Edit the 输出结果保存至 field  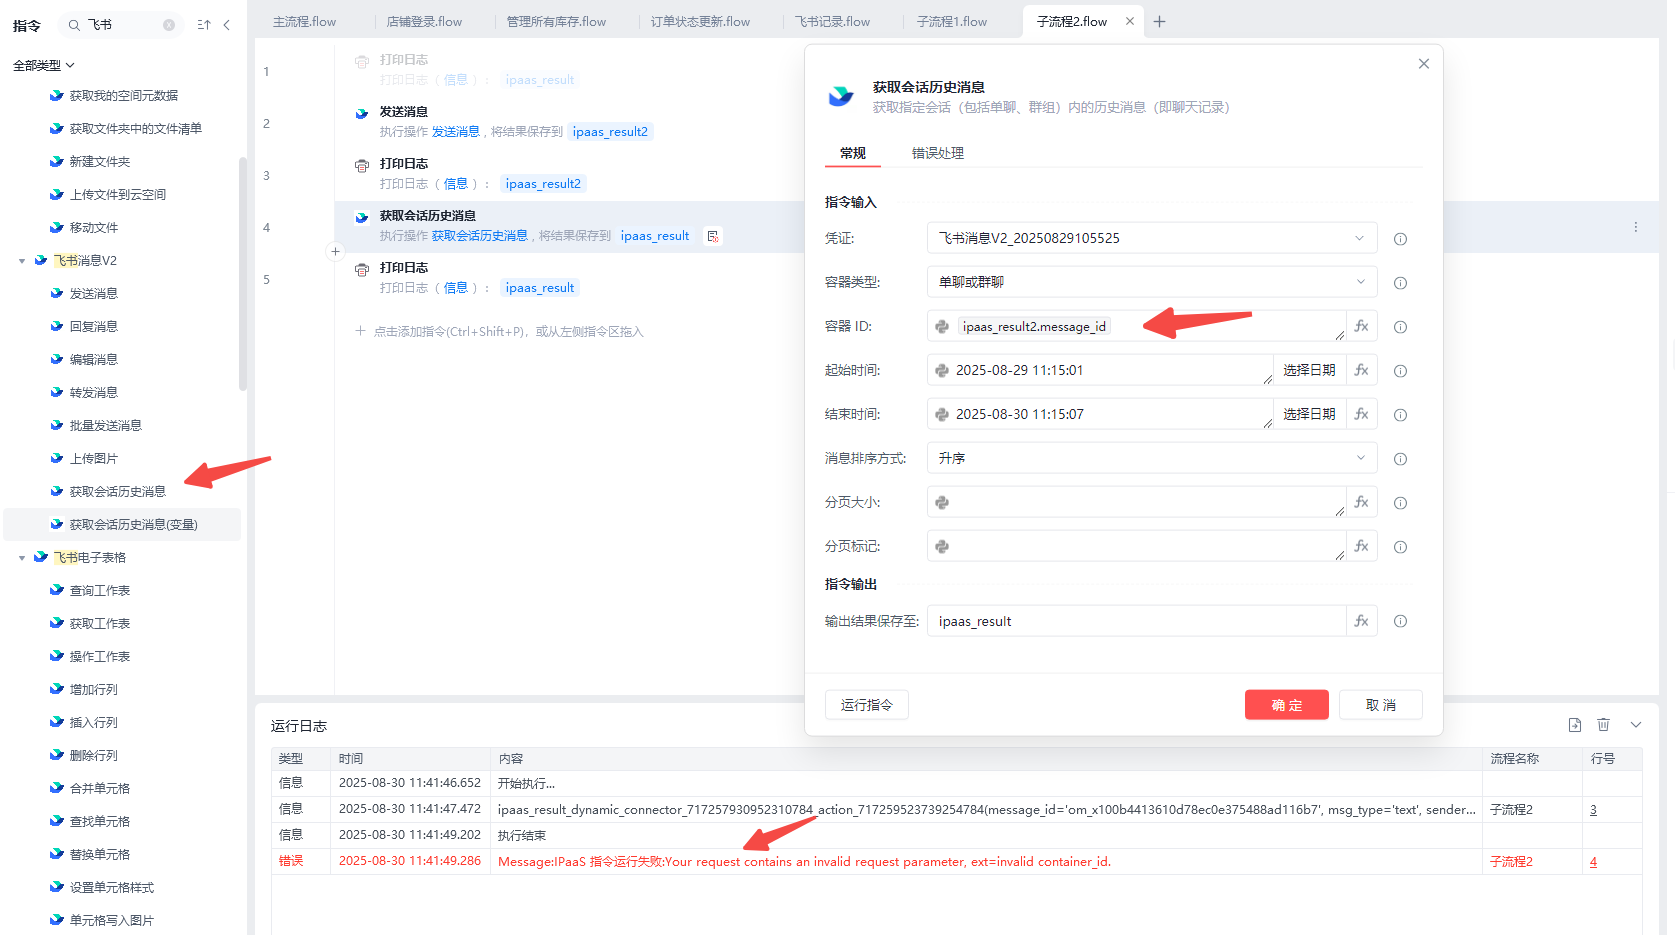1136,621
